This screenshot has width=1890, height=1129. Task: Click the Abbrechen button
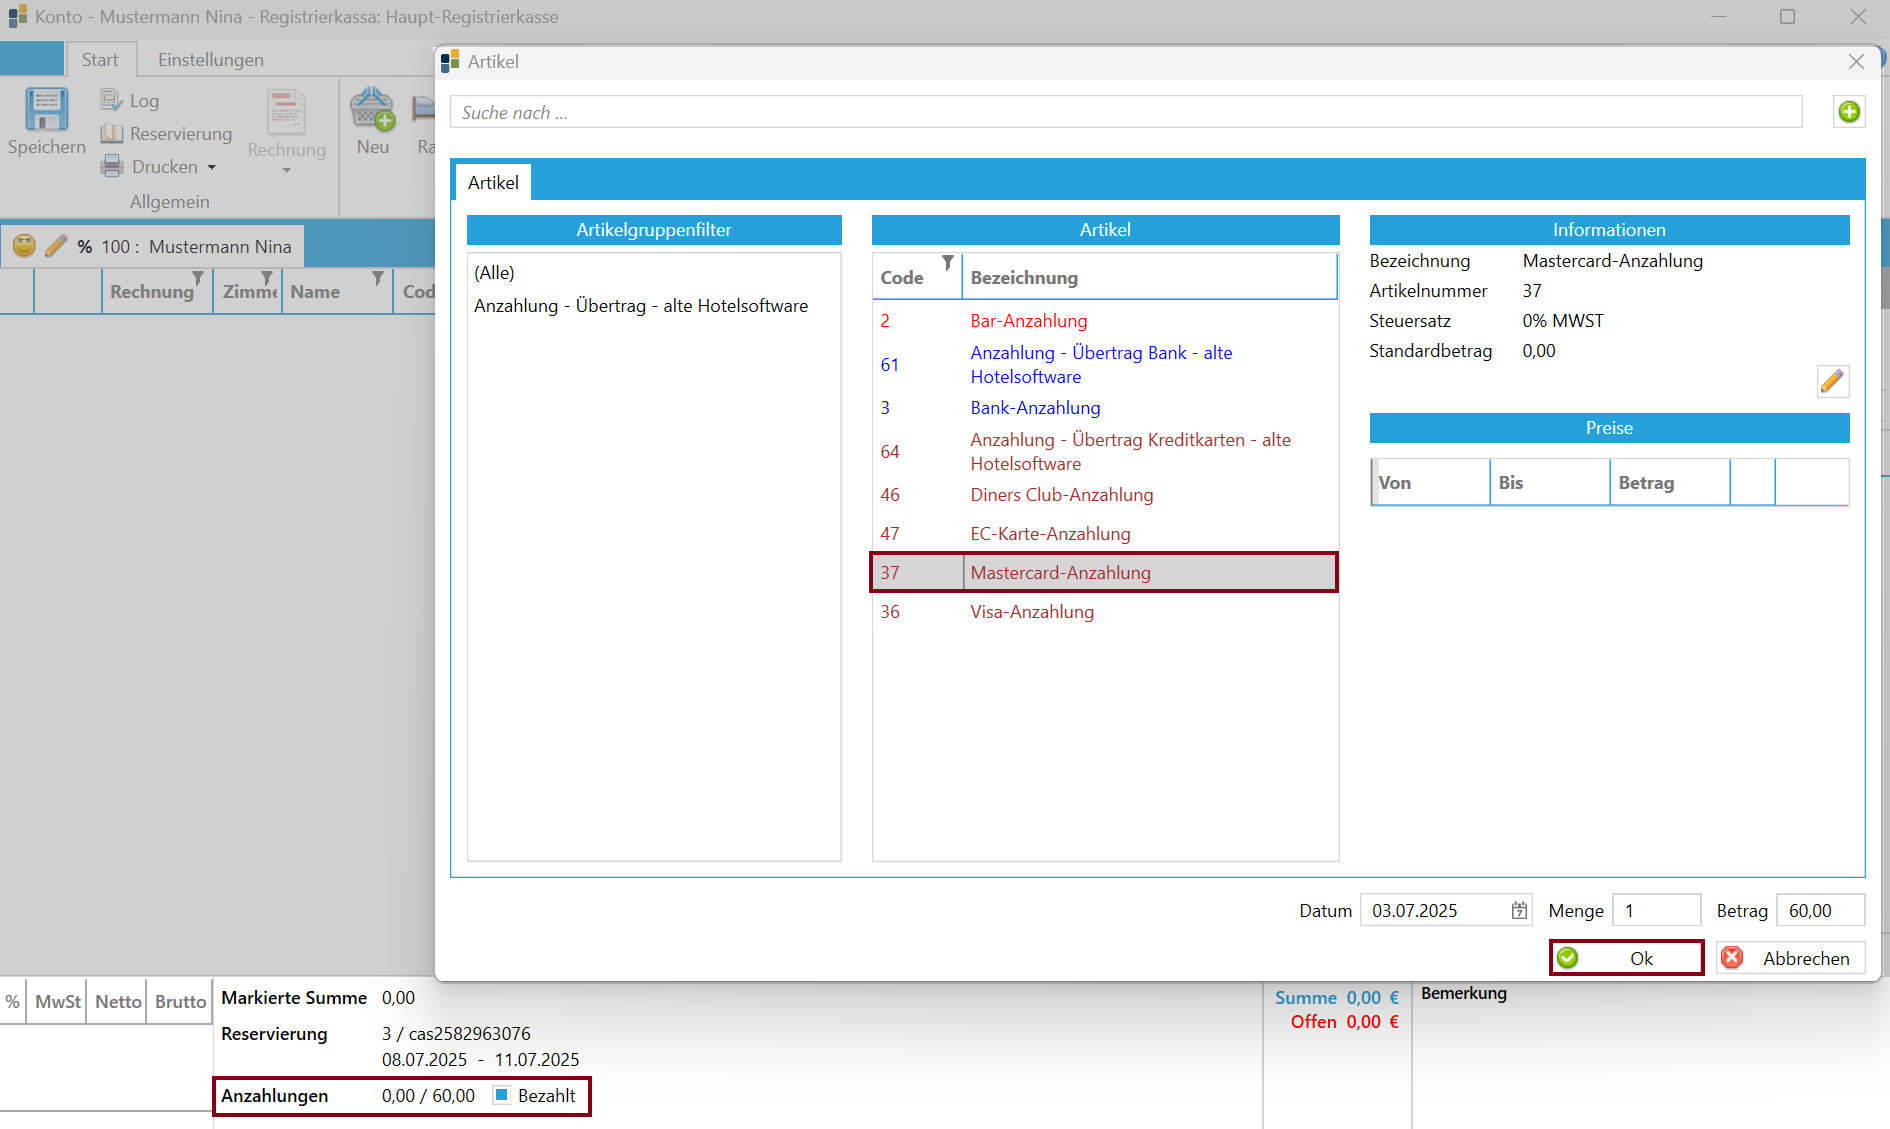click(1791, 957)
